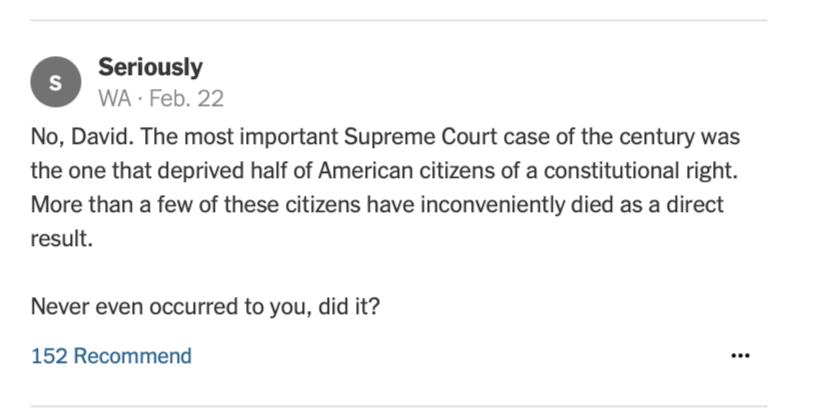Image resolution: width=826 pixels, height=412 pixels.
Task: Click the gray "S" user avatar
Action: pos(55,82)
